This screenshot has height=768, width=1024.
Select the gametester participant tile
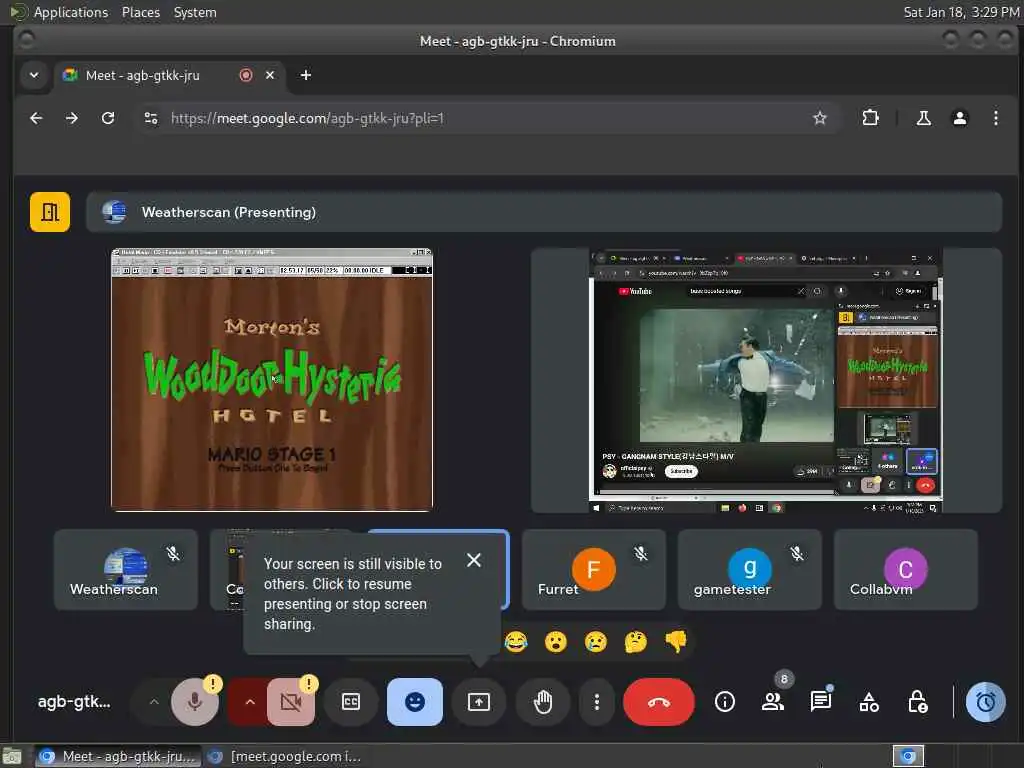pos(750,570)
